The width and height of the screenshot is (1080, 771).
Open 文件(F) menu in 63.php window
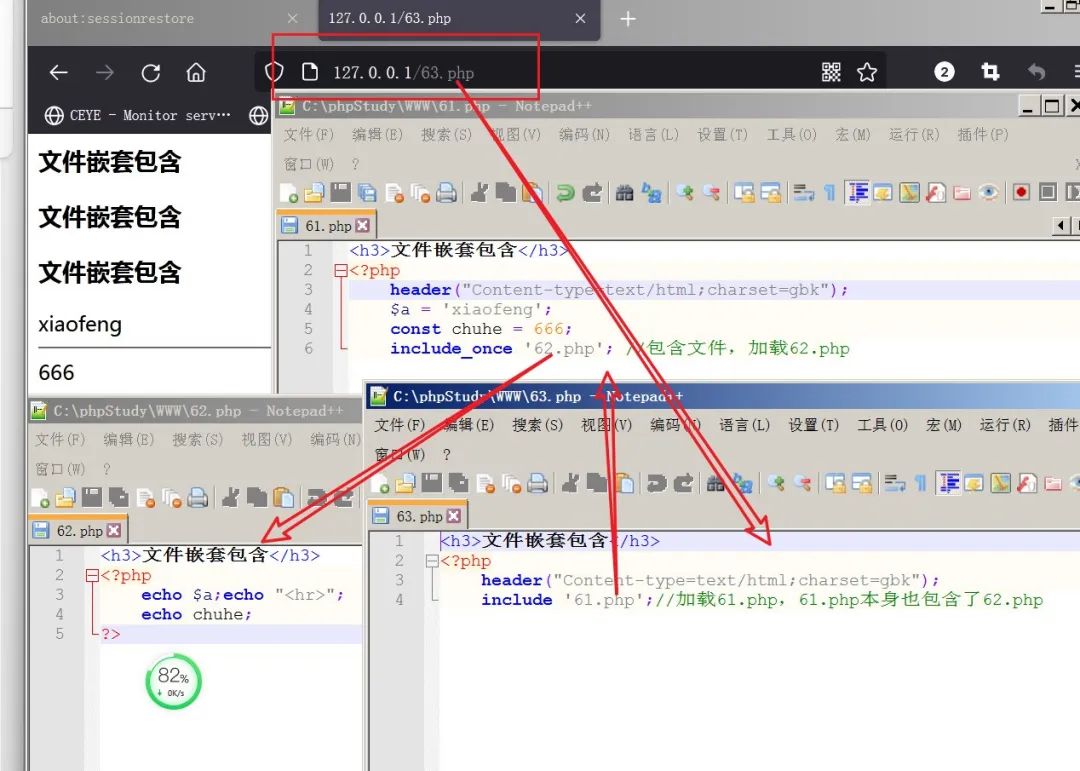click(399, 425)
